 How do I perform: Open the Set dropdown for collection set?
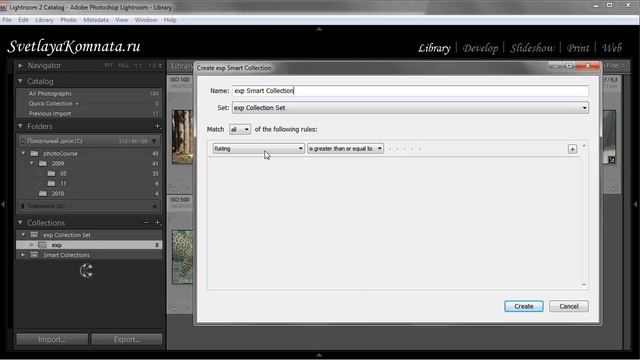[x=410, y=108]
